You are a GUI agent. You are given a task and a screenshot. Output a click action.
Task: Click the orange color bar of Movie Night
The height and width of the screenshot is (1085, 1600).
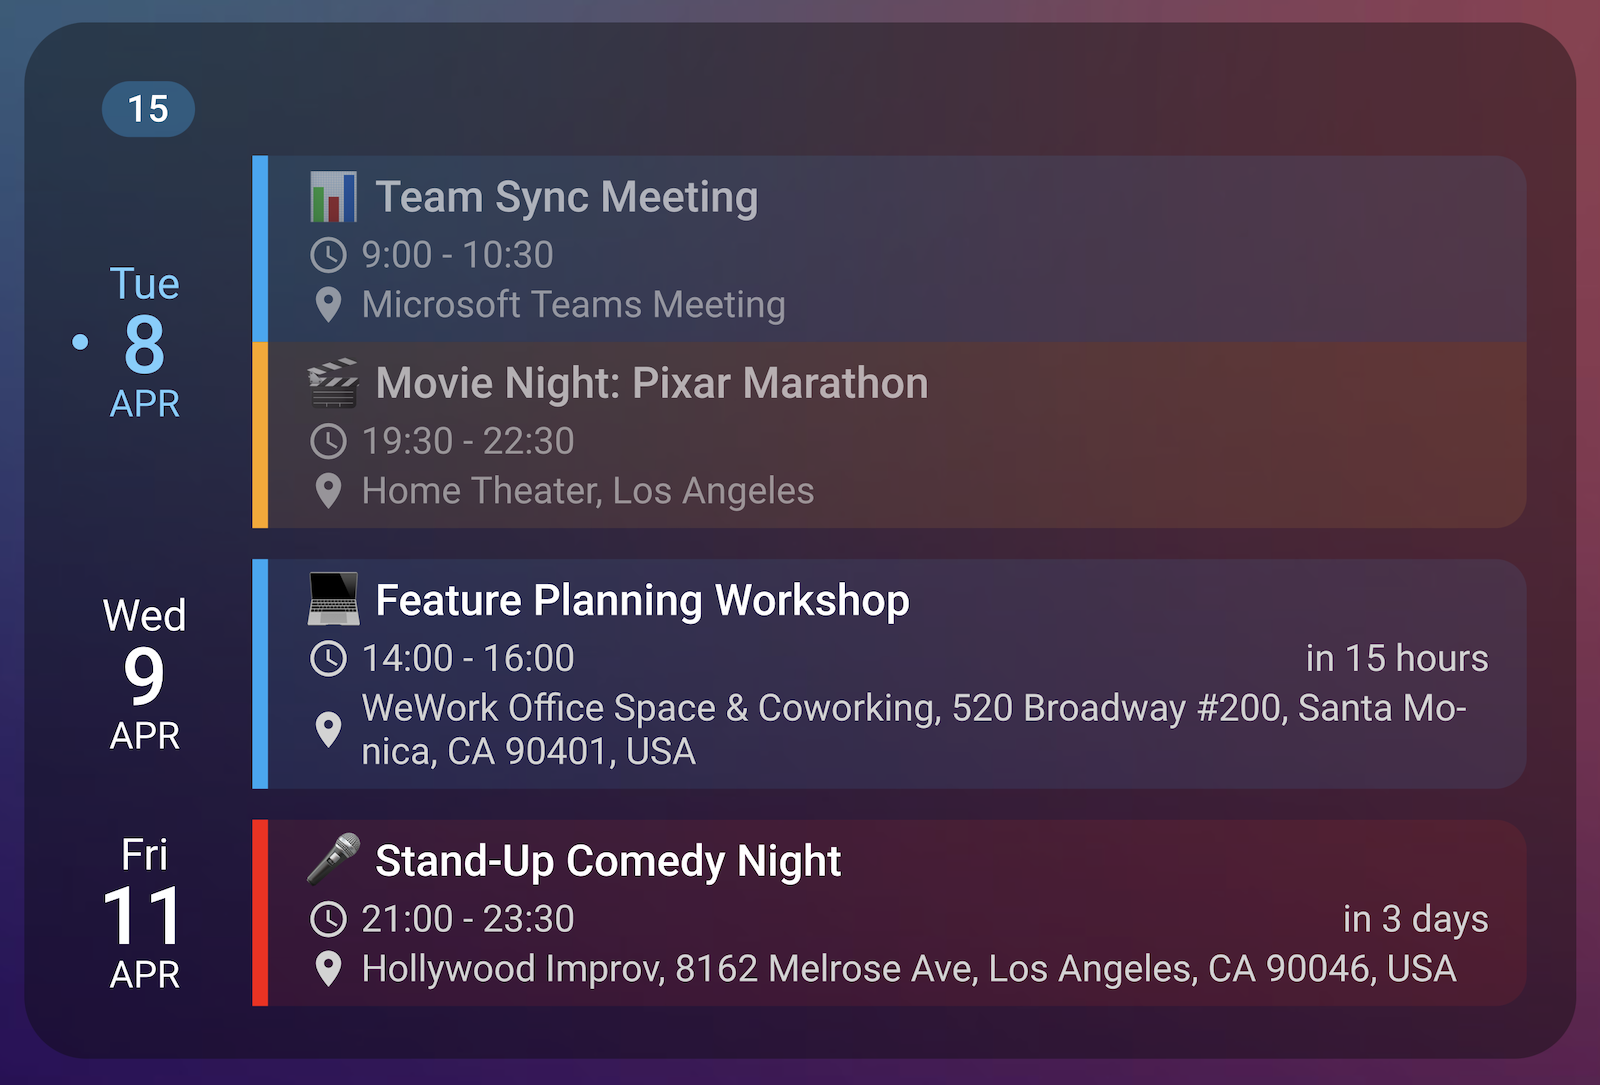(260, 435)
